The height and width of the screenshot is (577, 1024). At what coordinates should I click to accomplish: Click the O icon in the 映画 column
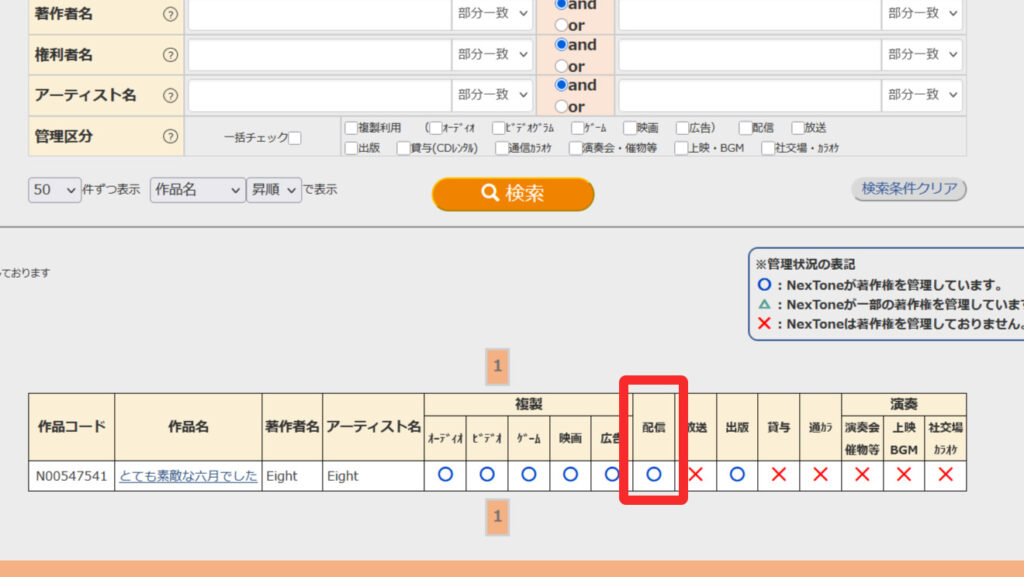[570, 476]
